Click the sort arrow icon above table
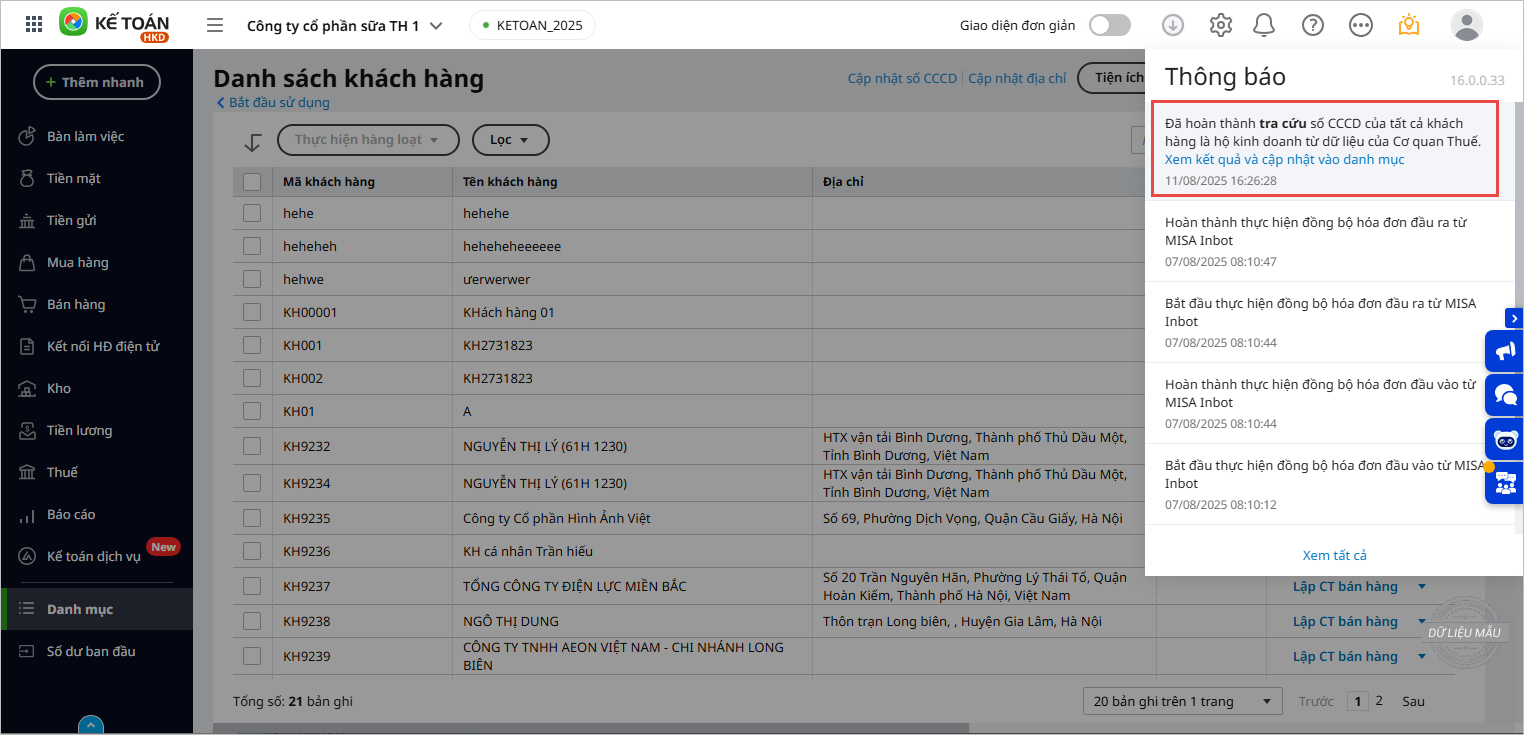The image size is (1524, 735). pyautogui.click(x=253, y=141)
